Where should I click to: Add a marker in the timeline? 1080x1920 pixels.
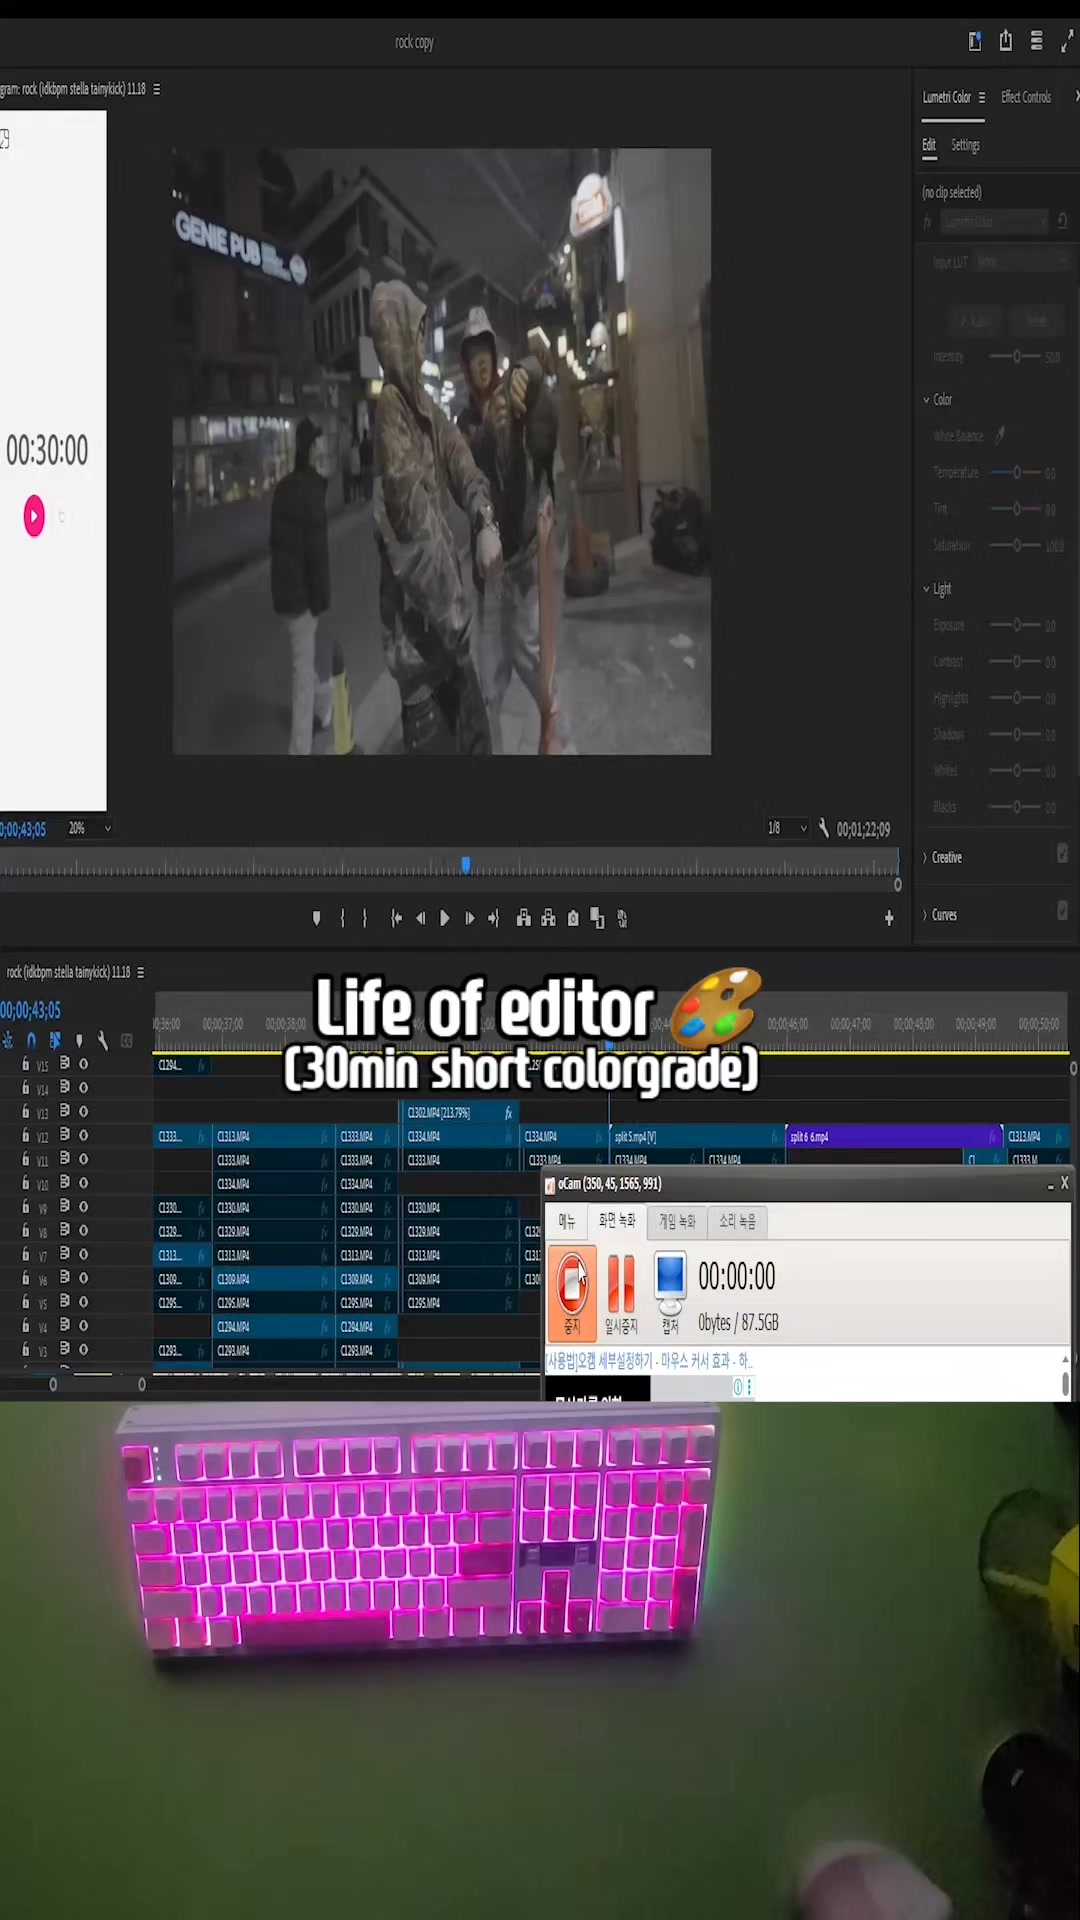pyautogui.click(x=79, y=1040)
